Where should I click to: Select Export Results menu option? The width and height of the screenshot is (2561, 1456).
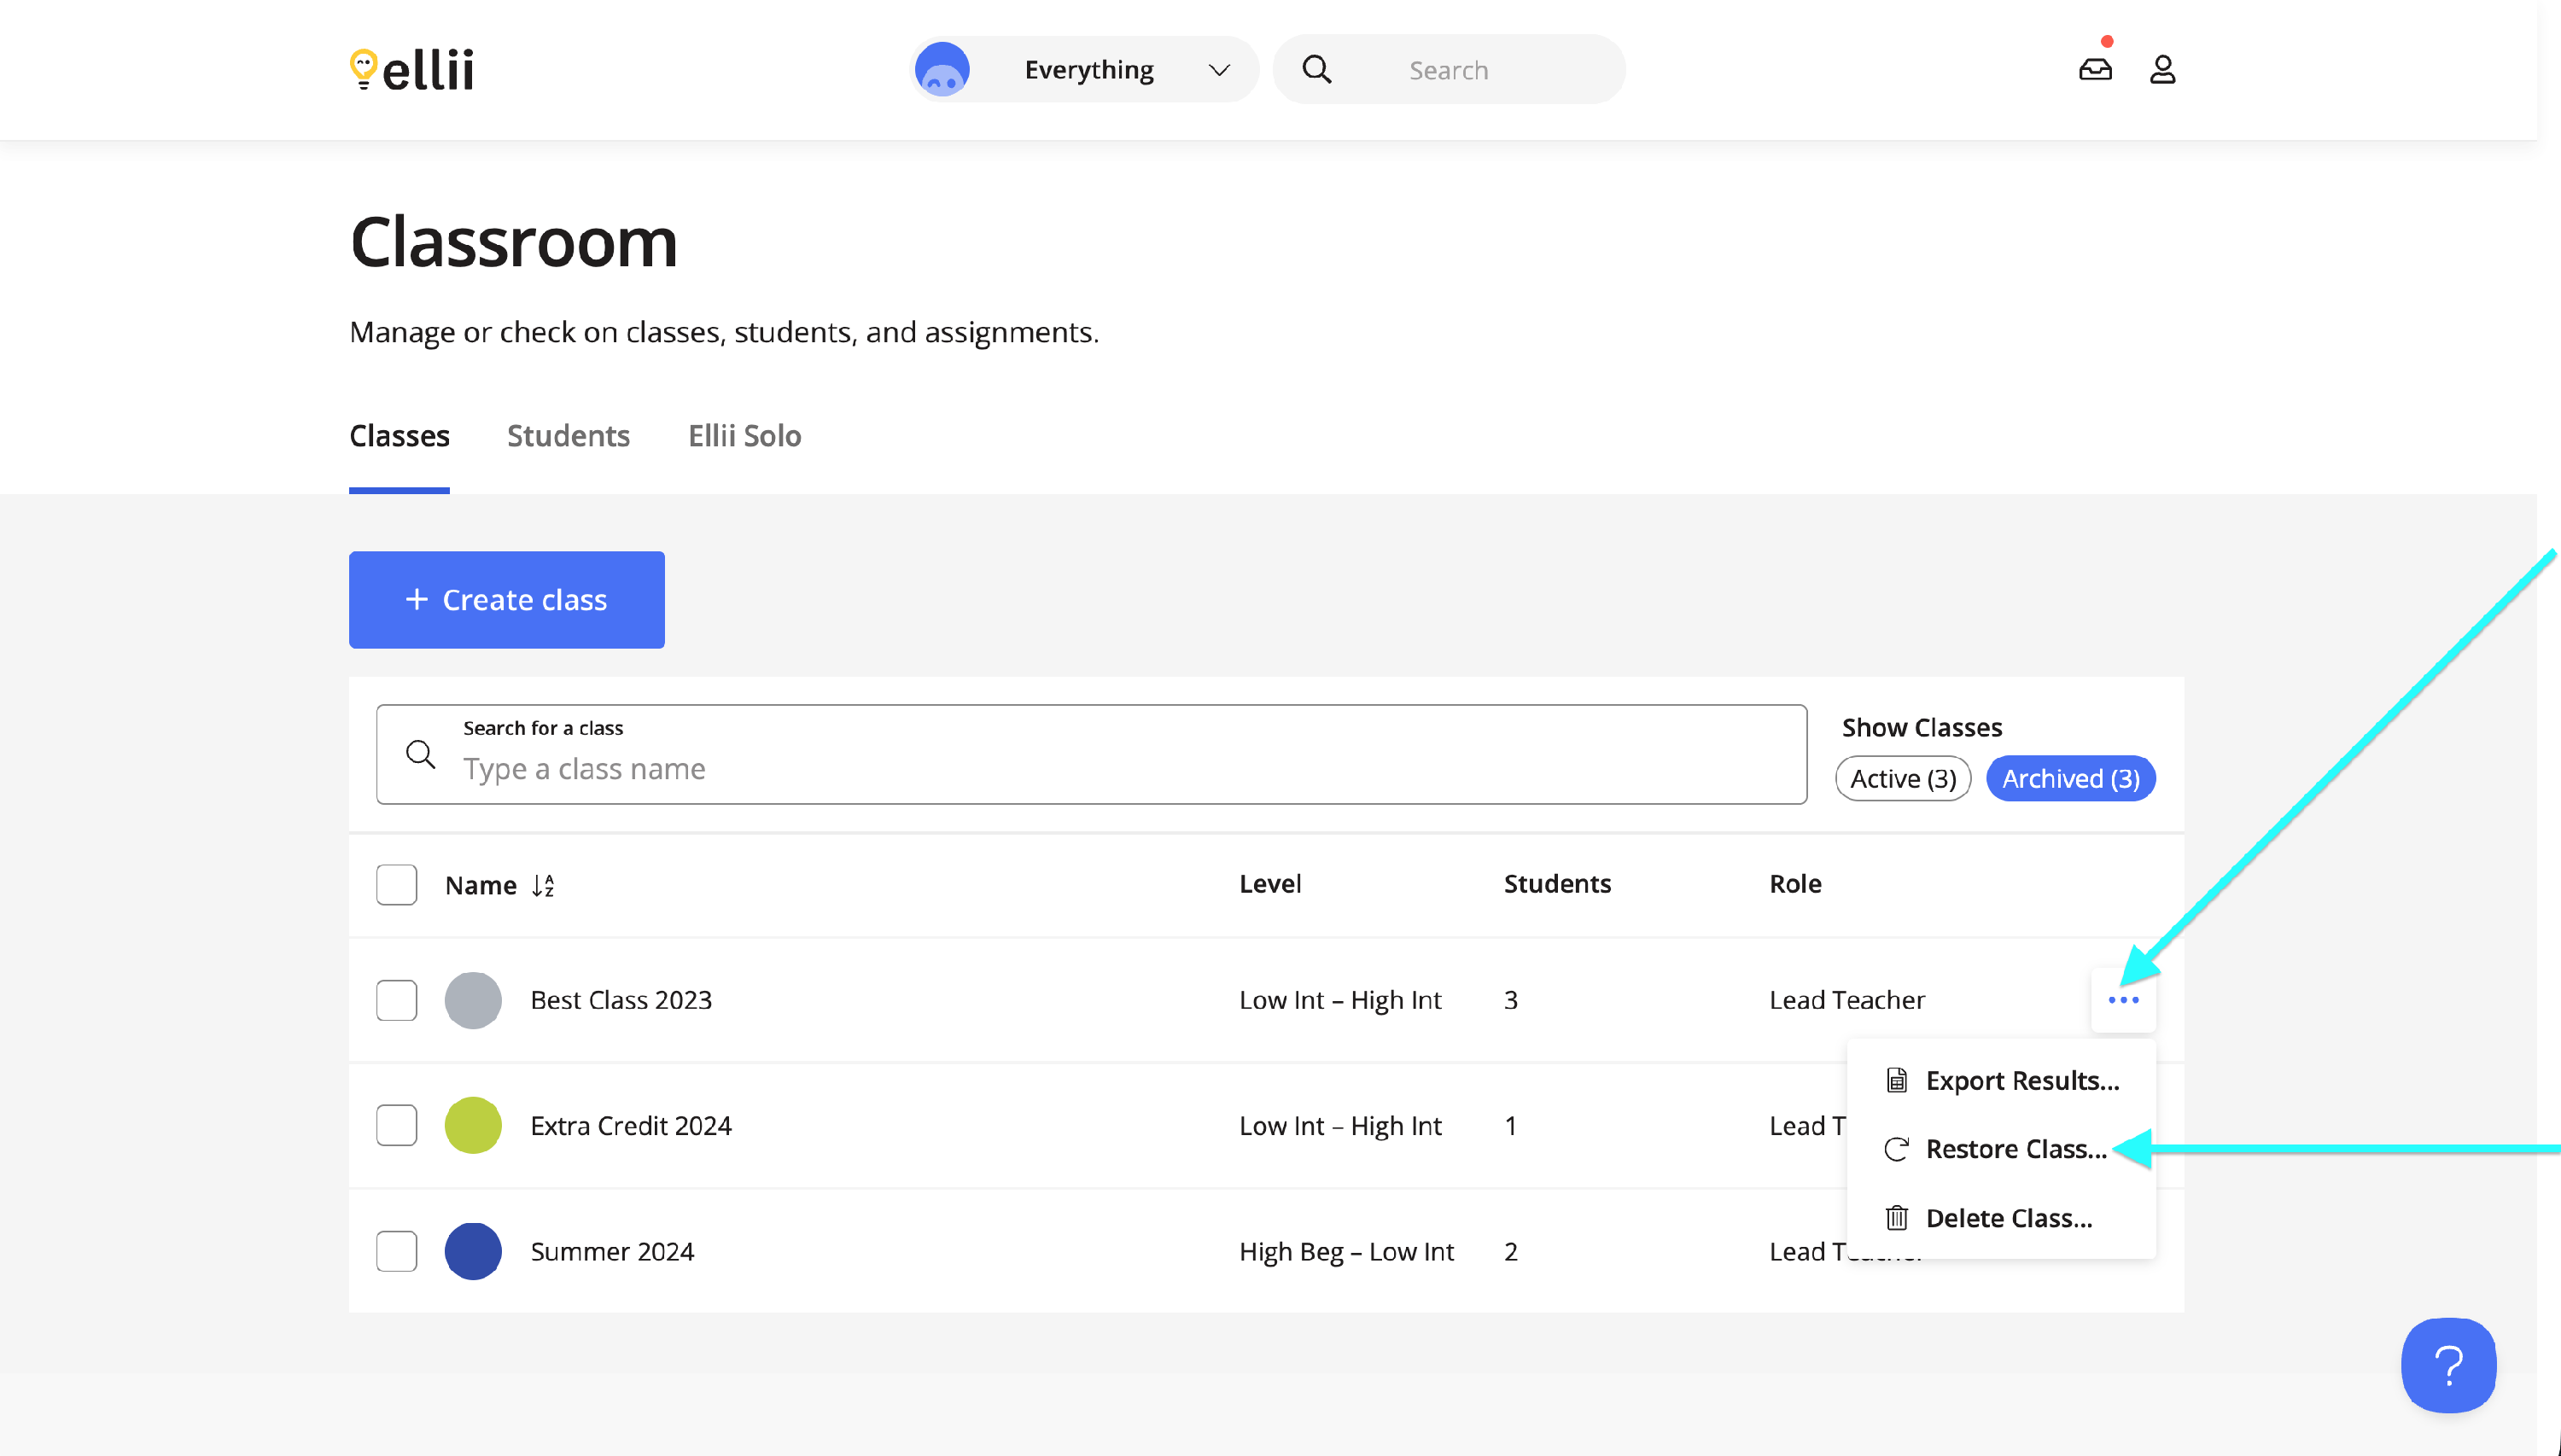pos(2021,1080)
